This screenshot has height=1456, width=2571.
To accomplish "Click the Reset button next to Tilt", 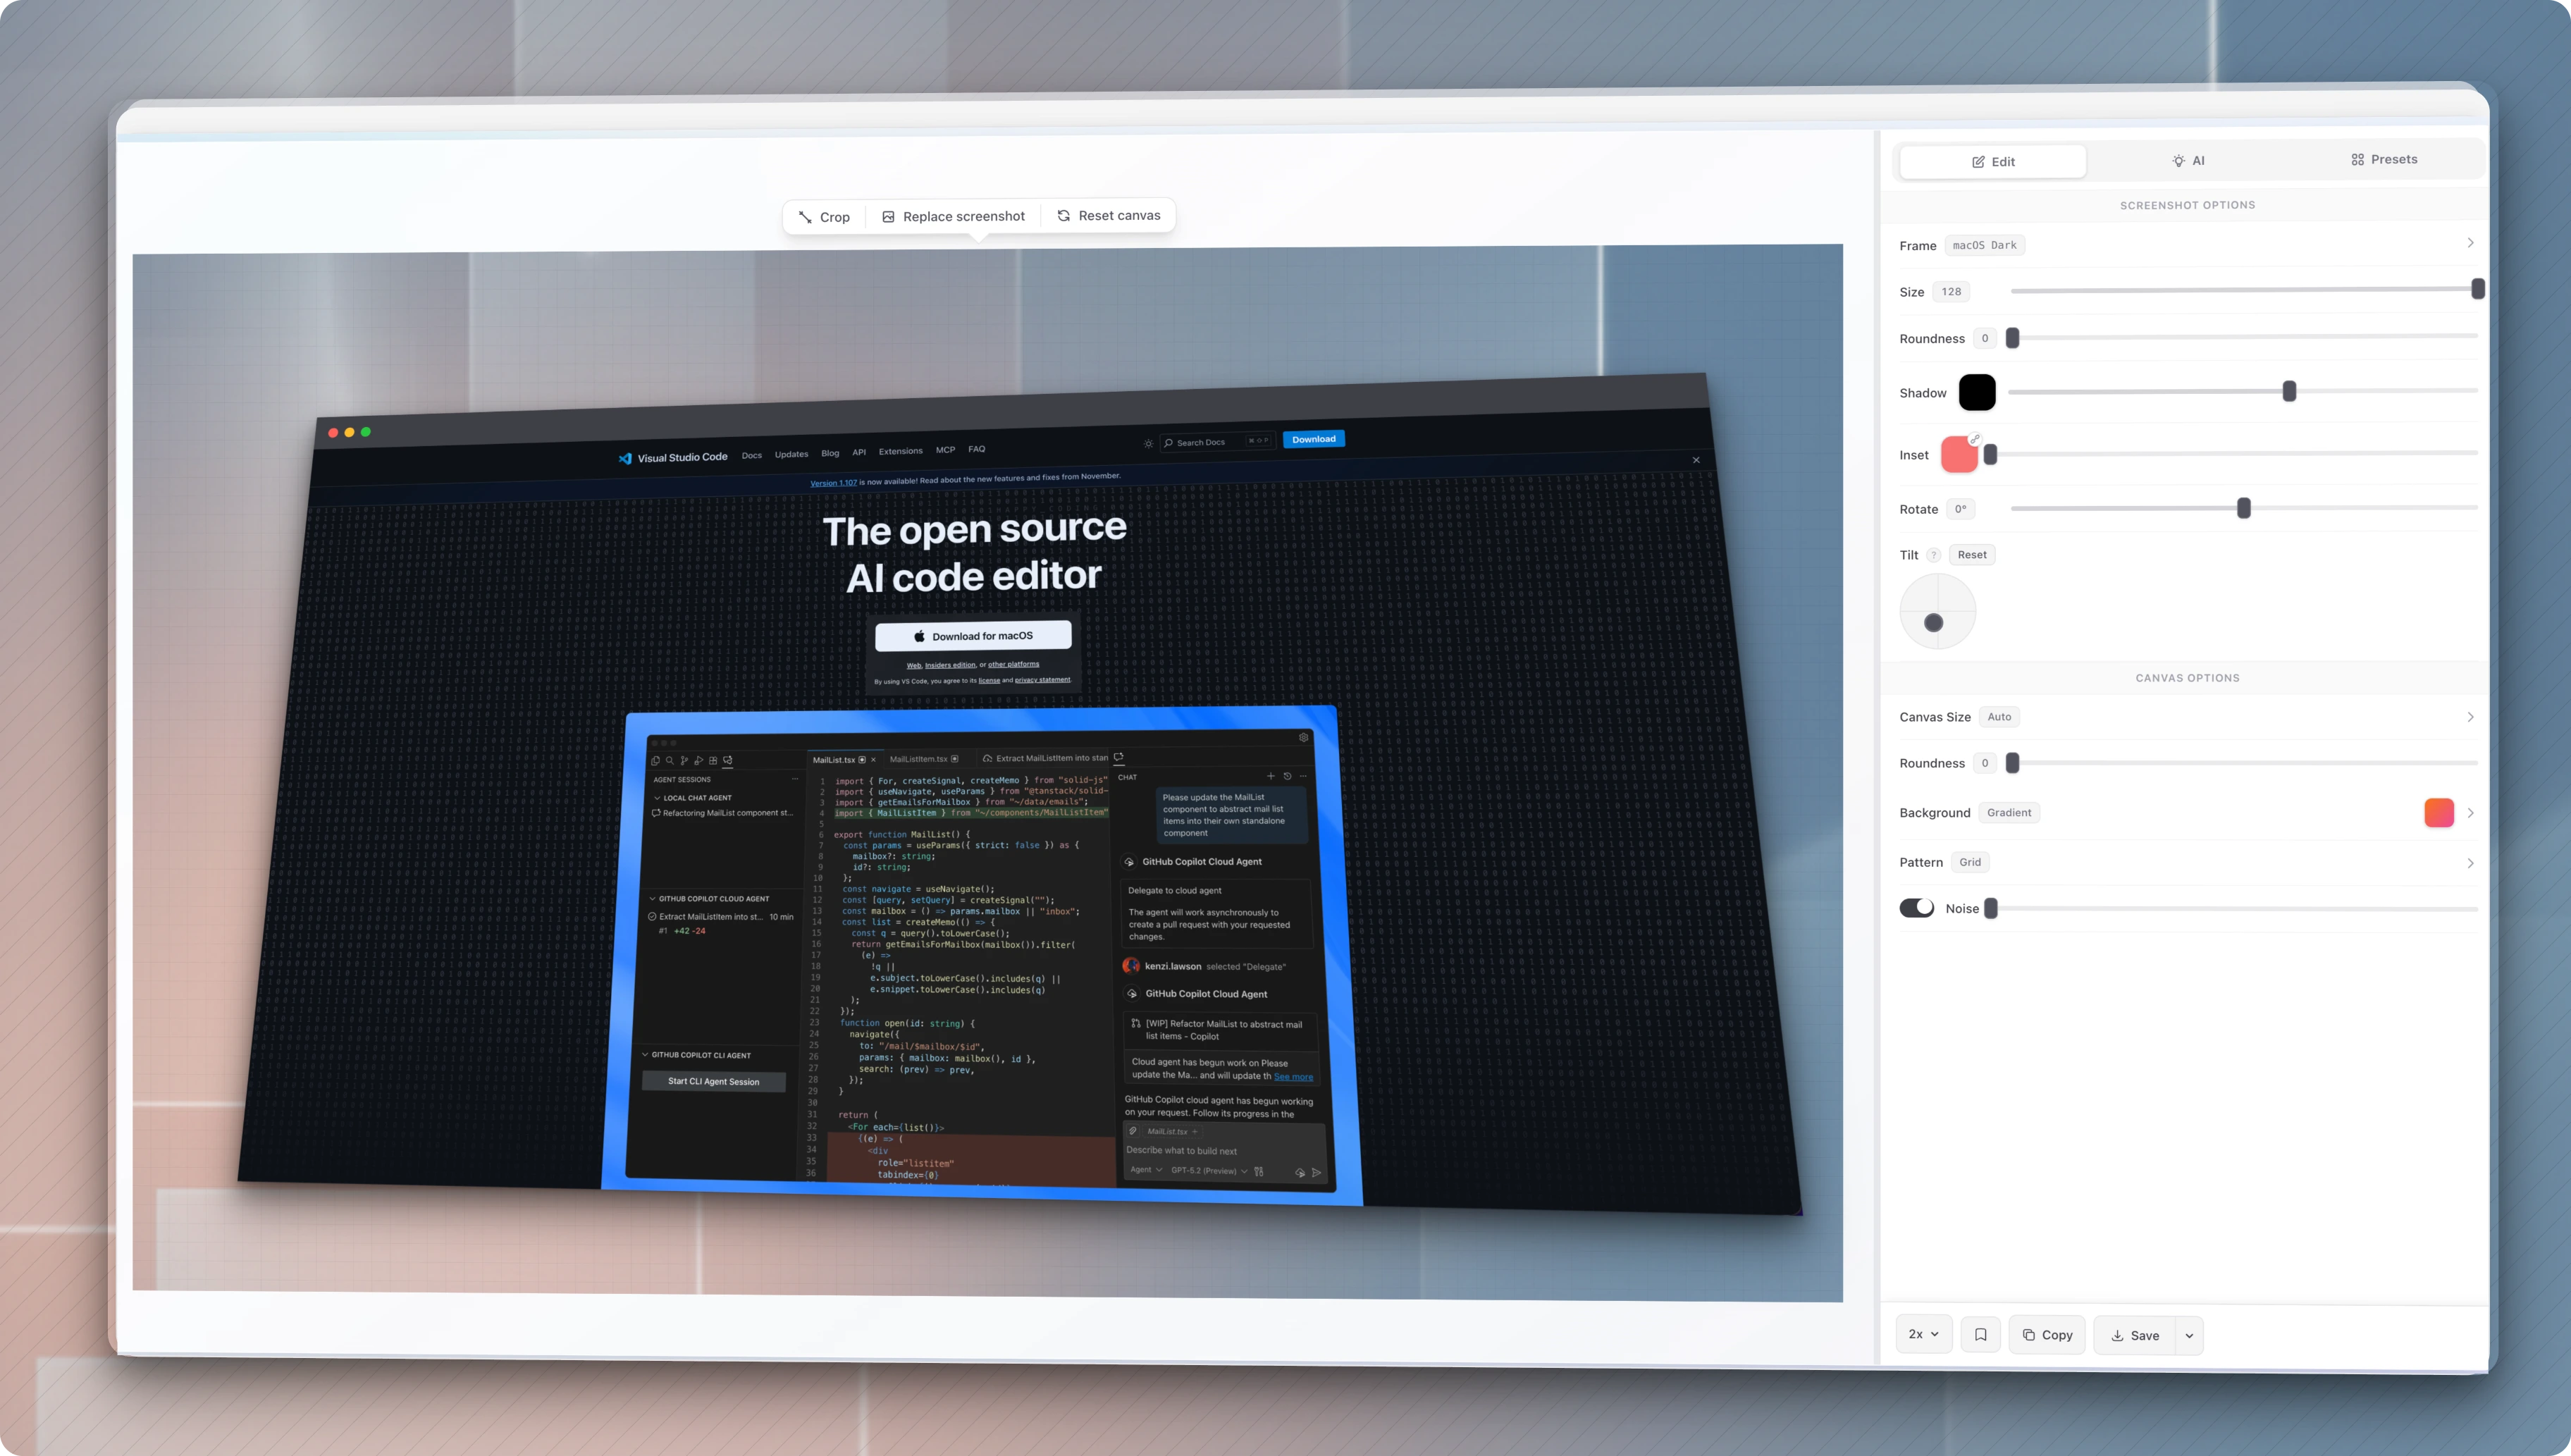I will [1972, 555].
